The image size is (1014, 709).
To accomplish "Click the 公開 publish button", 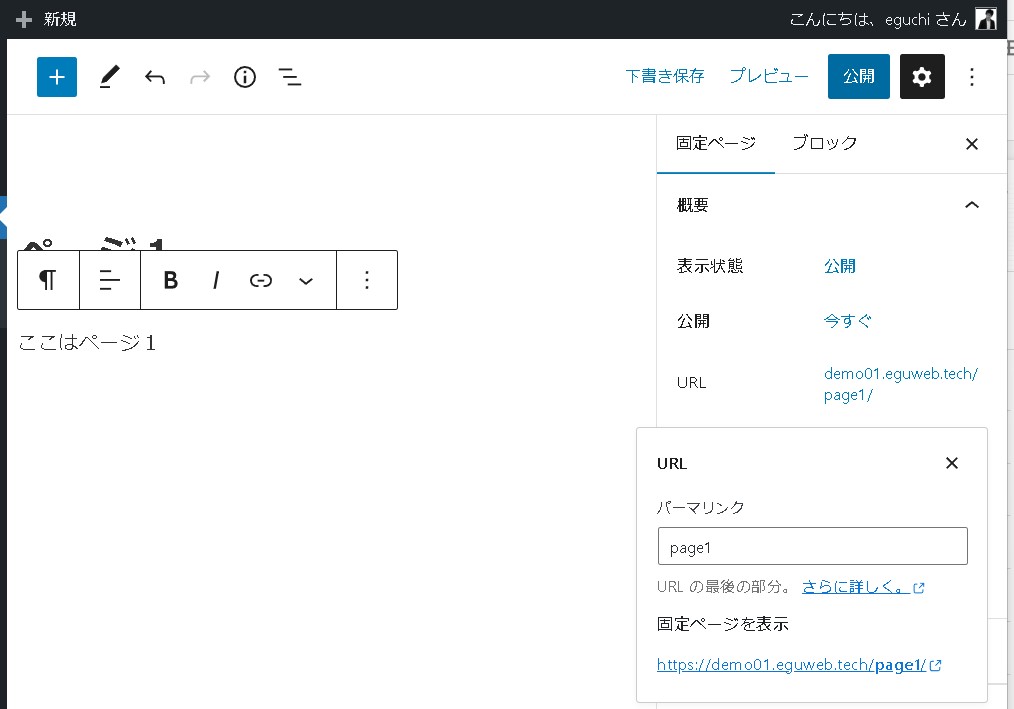I will (x=858, y=77).
